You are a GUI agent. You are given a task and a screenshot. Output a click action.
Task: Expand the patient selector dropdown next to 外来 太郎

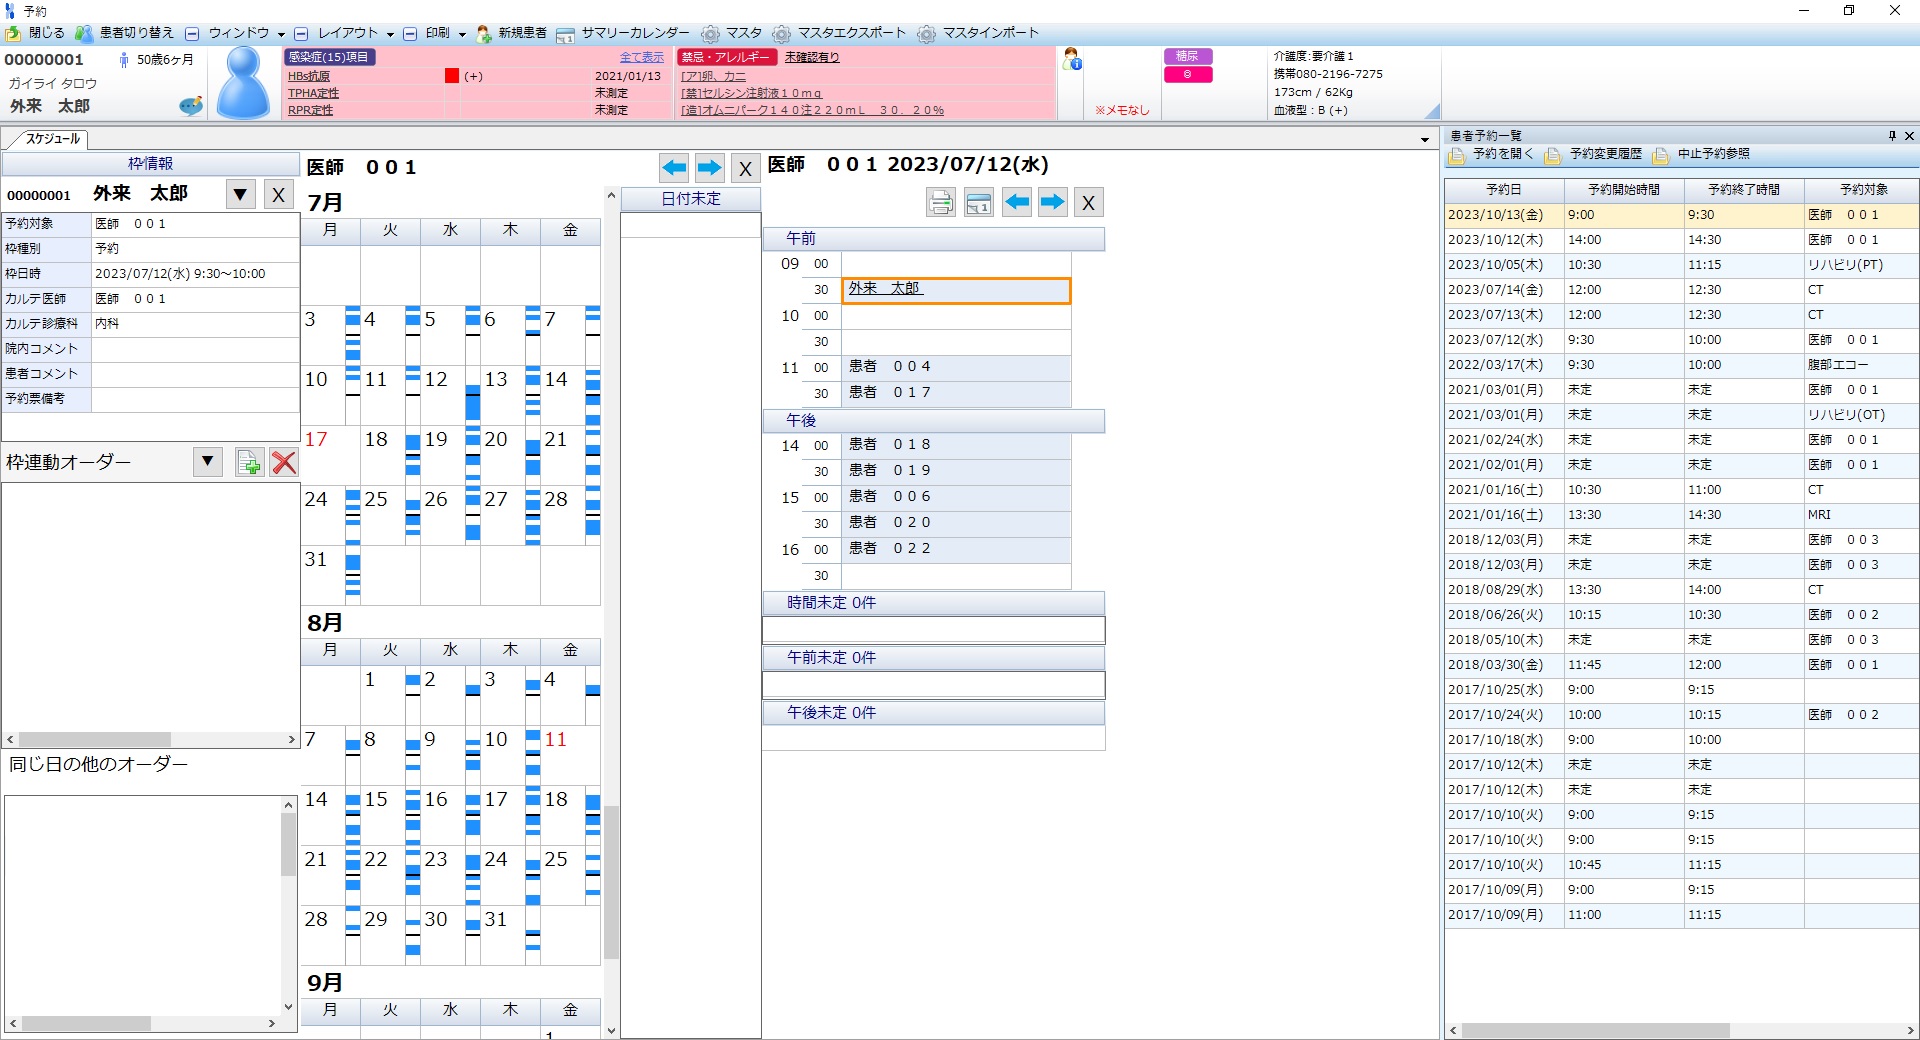[240, 194]
